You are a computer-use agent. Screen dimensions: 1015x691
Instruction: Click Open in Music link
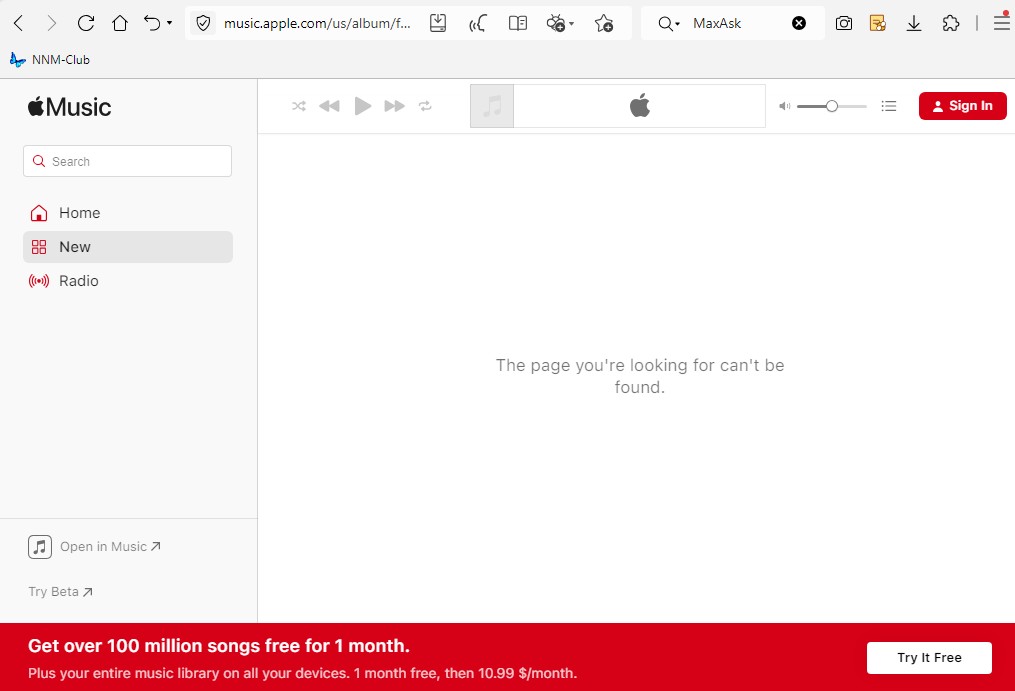(95, 547)
